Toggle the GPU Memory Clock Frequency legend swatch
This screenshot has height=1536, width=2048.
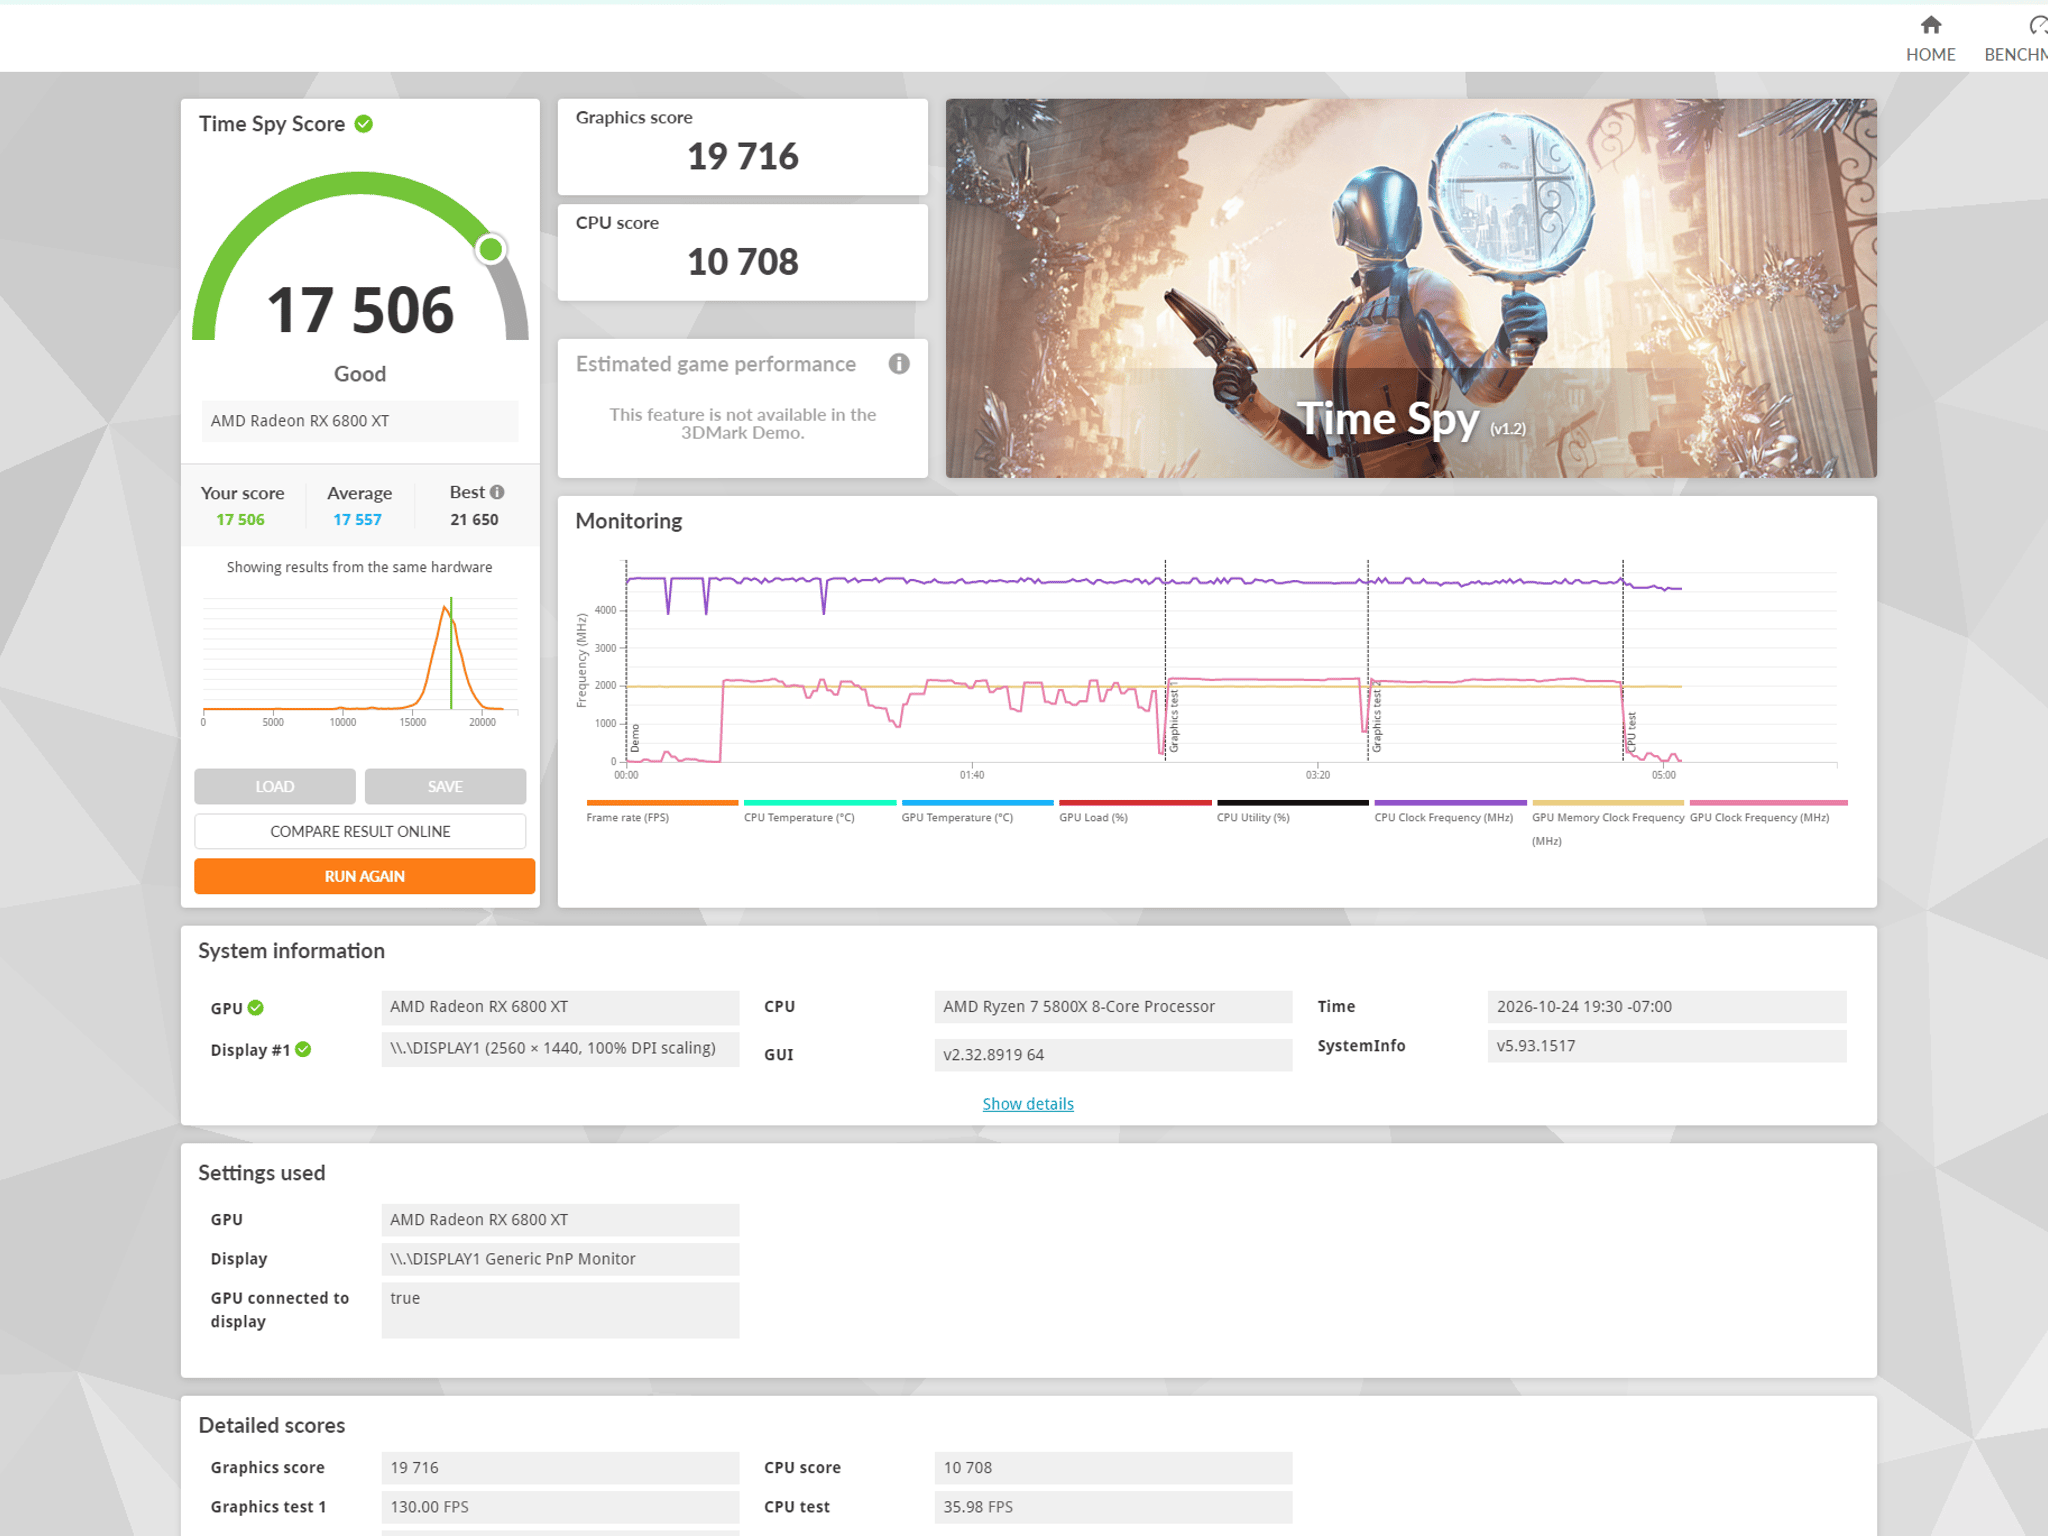point(1608,802)
